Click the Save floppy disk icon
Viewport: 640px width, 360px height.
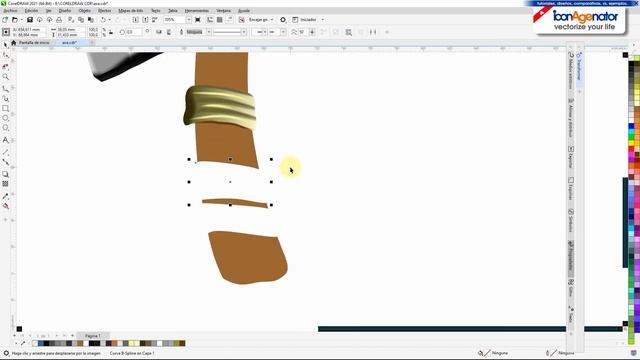point(30,20)
